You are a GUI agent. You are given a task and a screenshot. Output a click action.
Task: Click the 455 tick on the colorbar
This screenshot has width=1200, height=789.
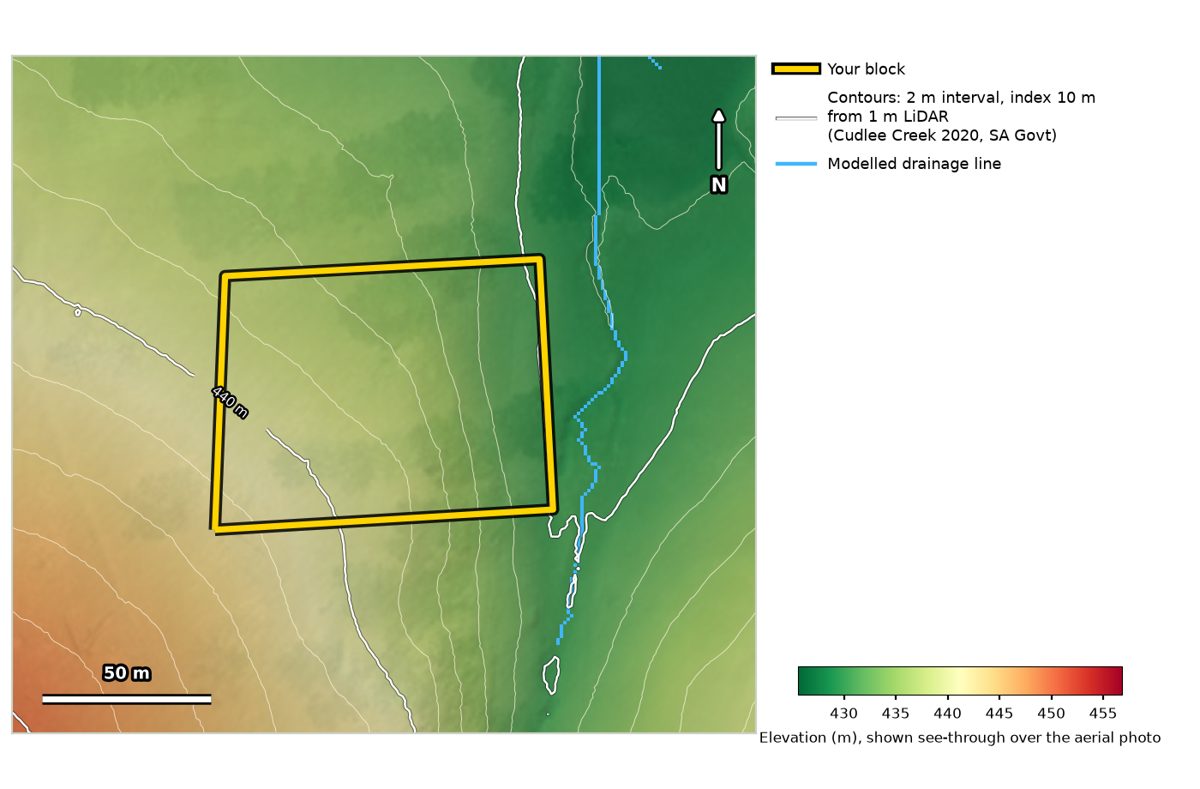1103,713
